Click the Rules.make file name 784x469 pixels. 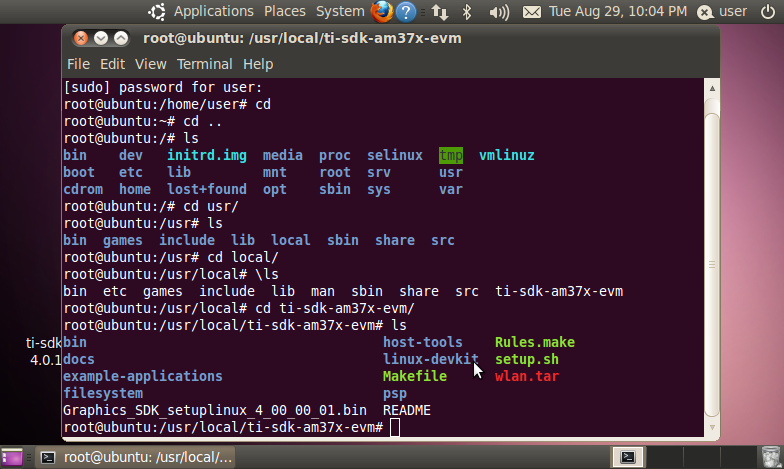[x=534, y=342]
